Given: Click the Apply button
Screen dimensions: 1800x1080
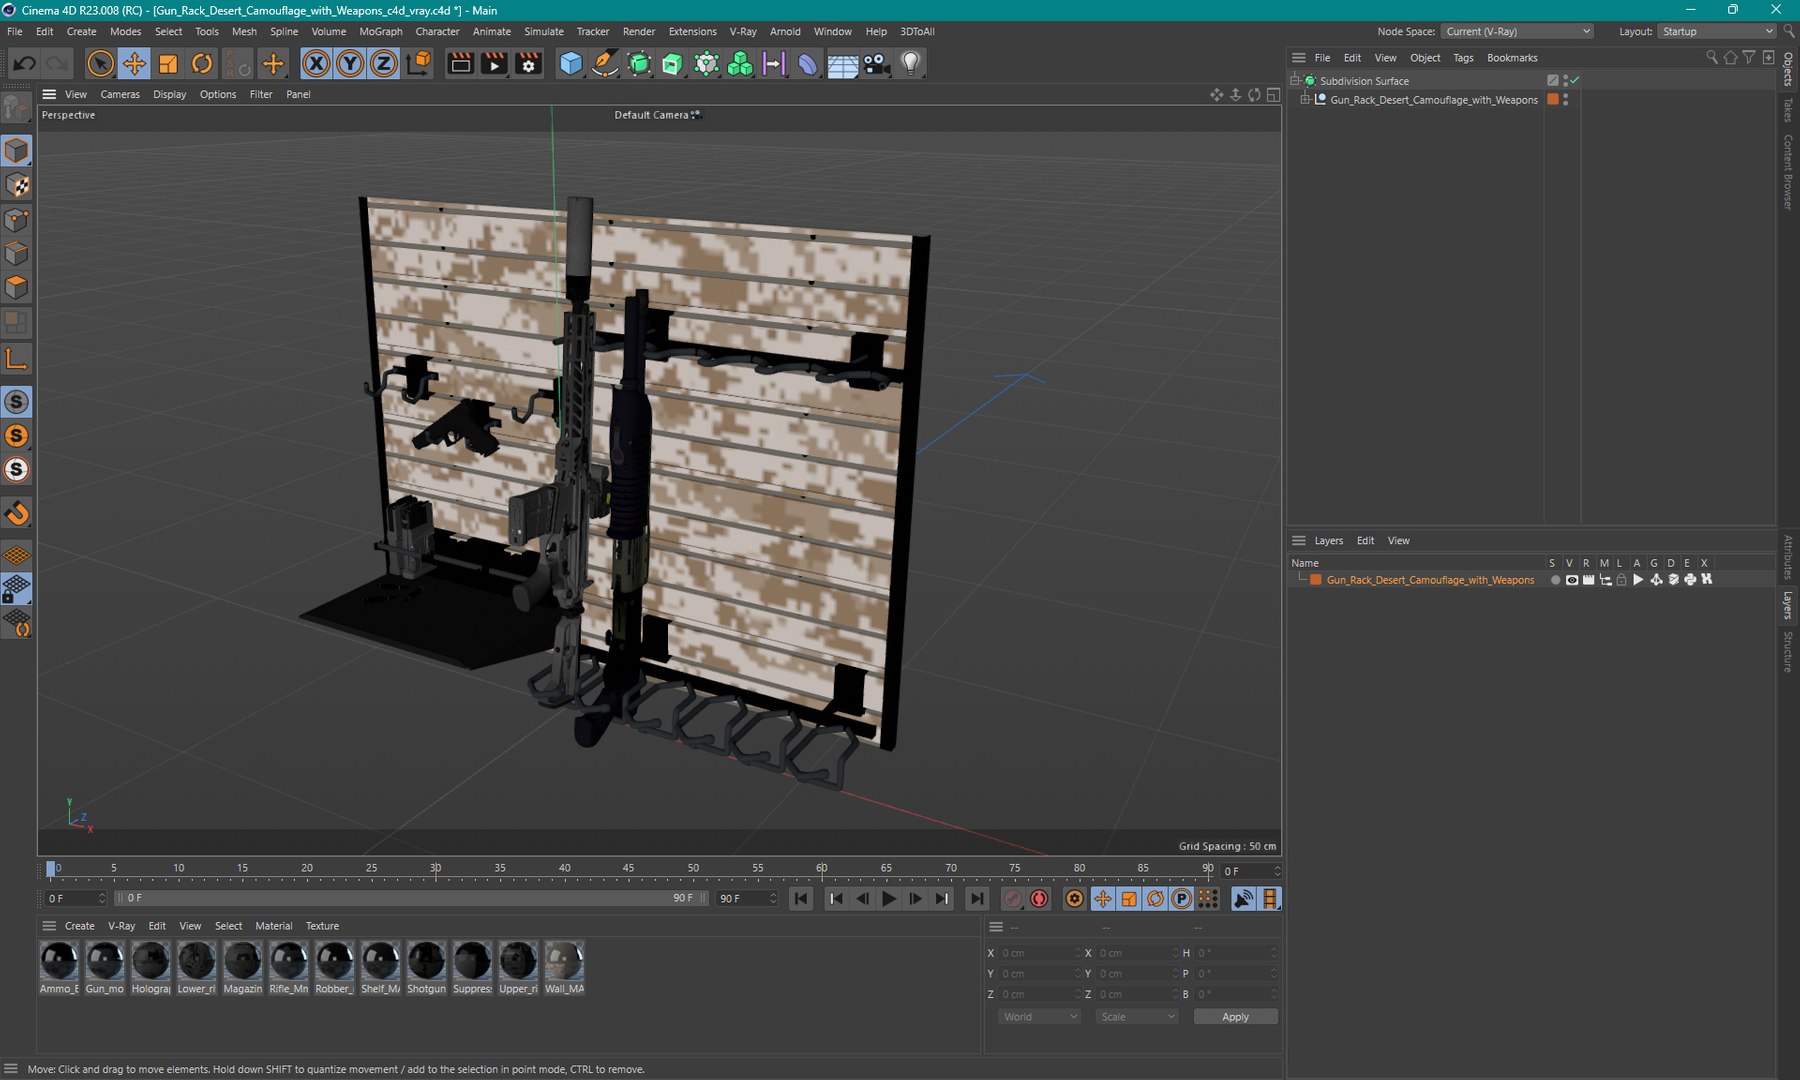Looking at the screenshot, I should (1235, 1016).
